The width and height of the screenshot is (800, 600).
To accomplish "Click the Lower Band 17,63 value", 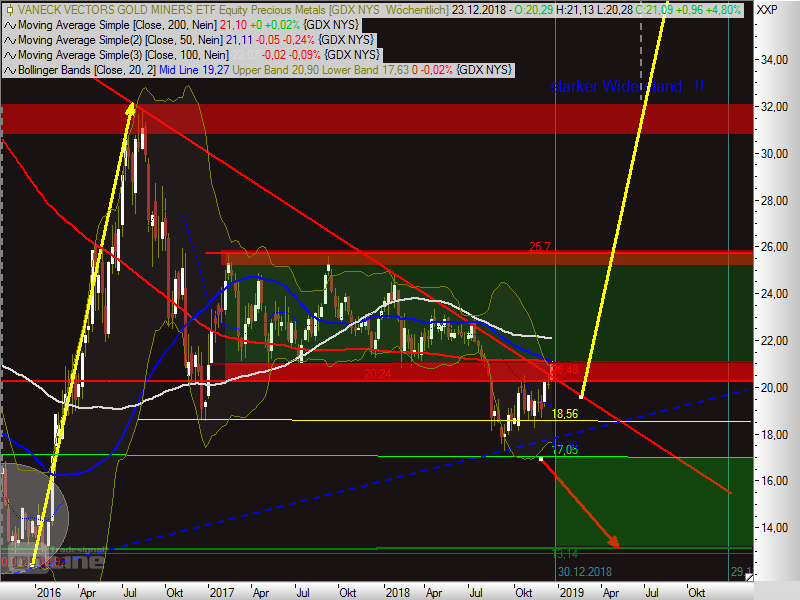I will 365,70.
